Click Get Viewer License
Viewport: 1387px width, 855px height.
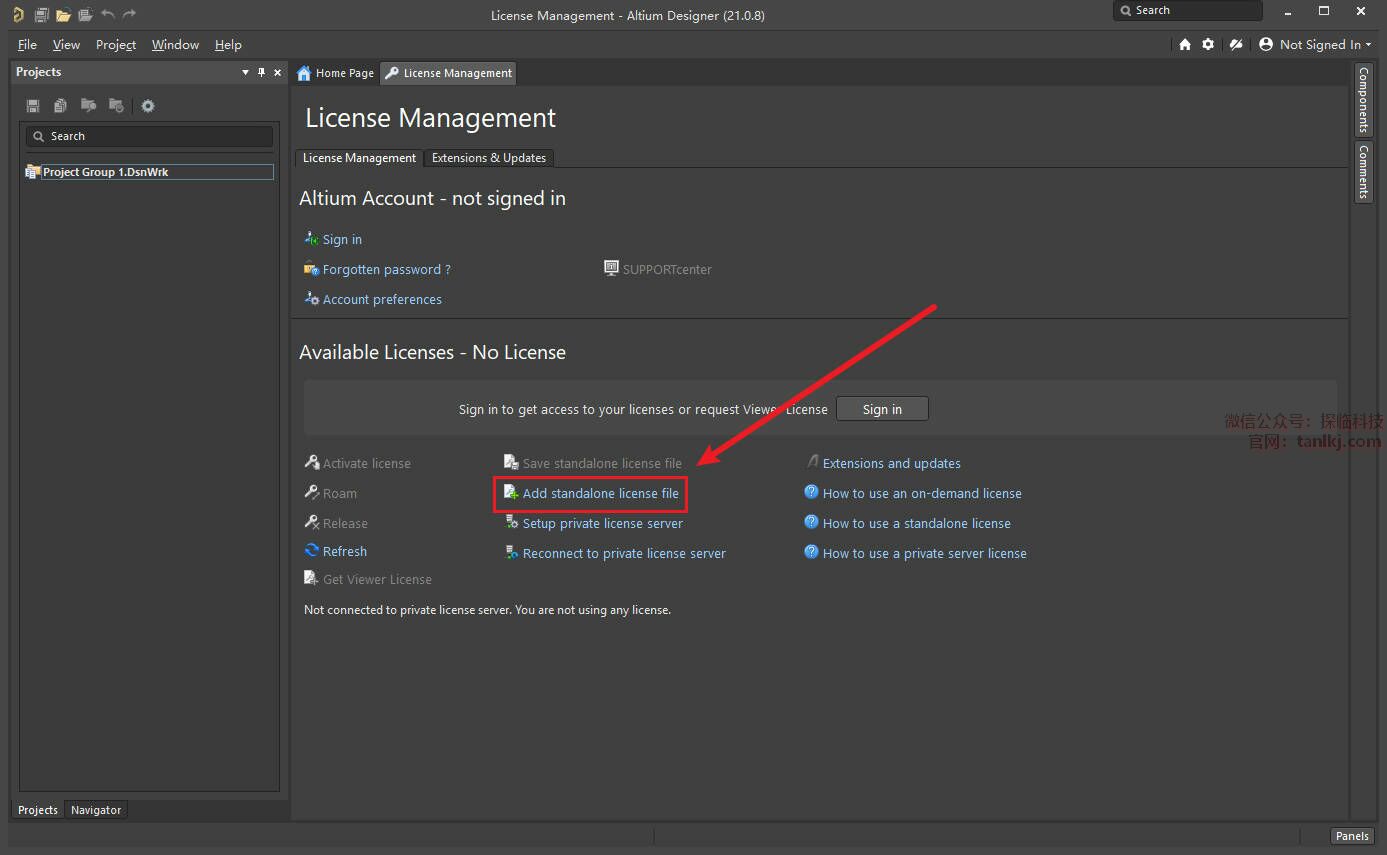click(x=377, y=580)
